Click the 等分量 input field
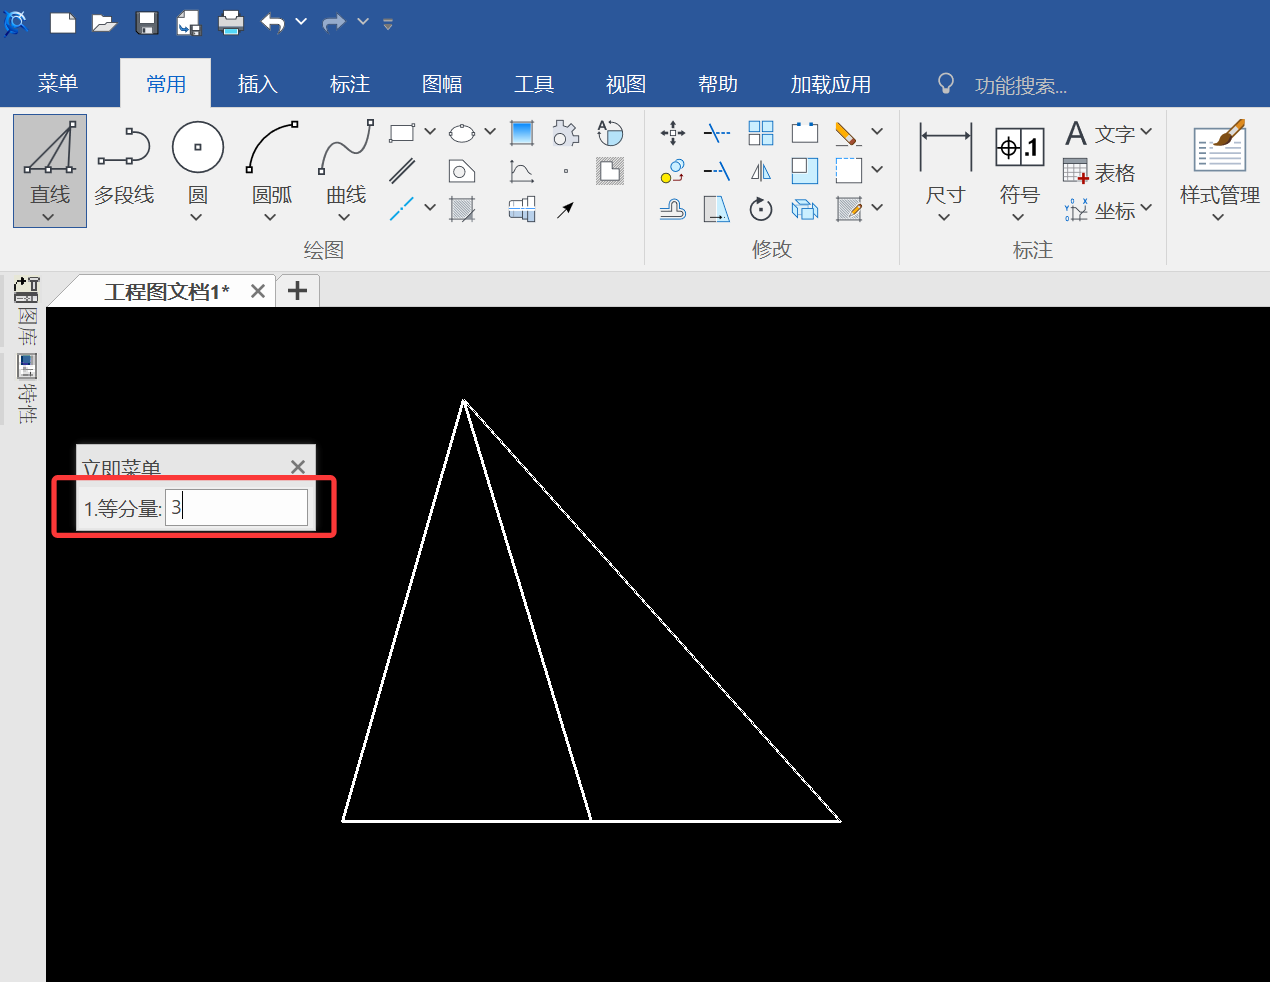This screenshot has height=982, width=1270. click(236, 507)
